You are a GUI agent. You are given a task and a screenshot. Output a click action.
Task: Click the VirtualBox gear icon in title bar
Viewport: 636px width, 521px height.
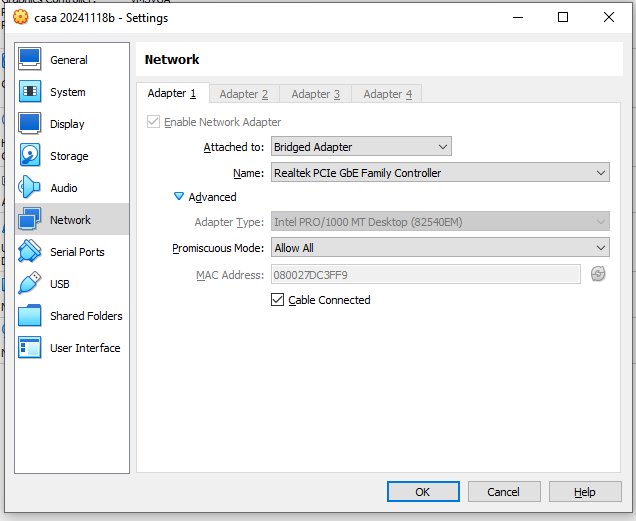coord(21,17)
